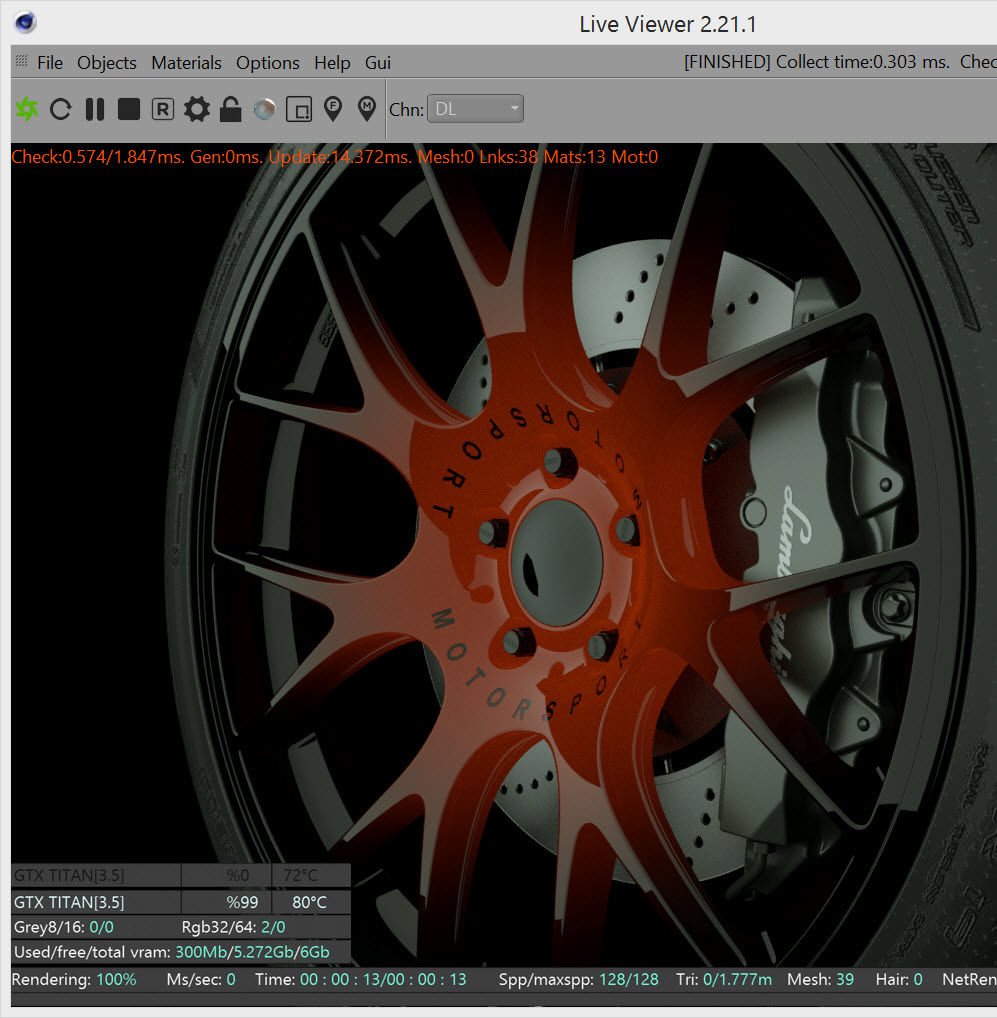Click the active GTX TITAN row showing %99

pos(181,902)
